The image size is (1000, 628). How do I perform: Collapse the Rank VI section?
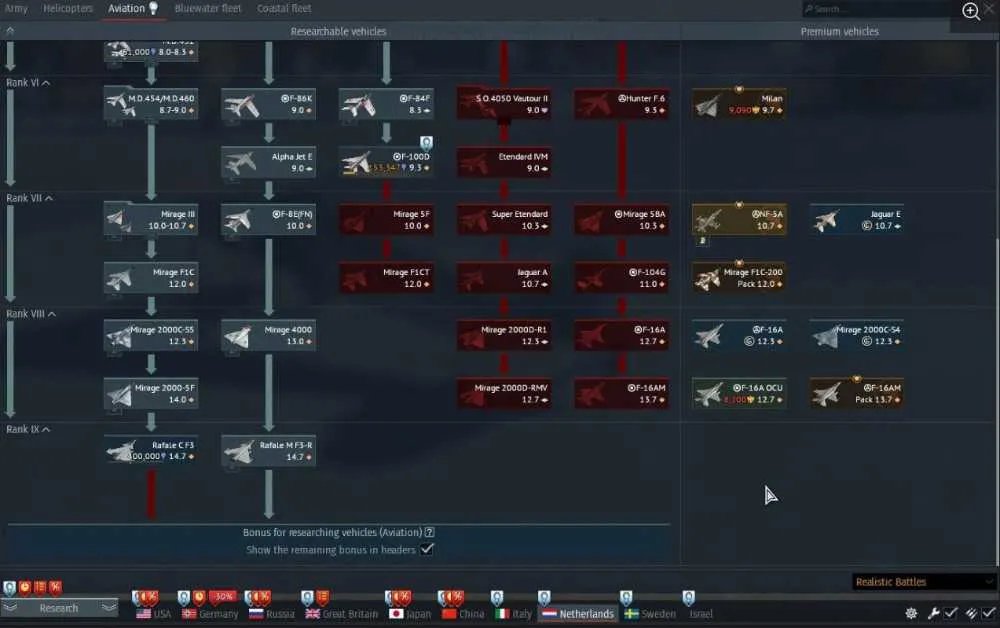click(46, 83)
